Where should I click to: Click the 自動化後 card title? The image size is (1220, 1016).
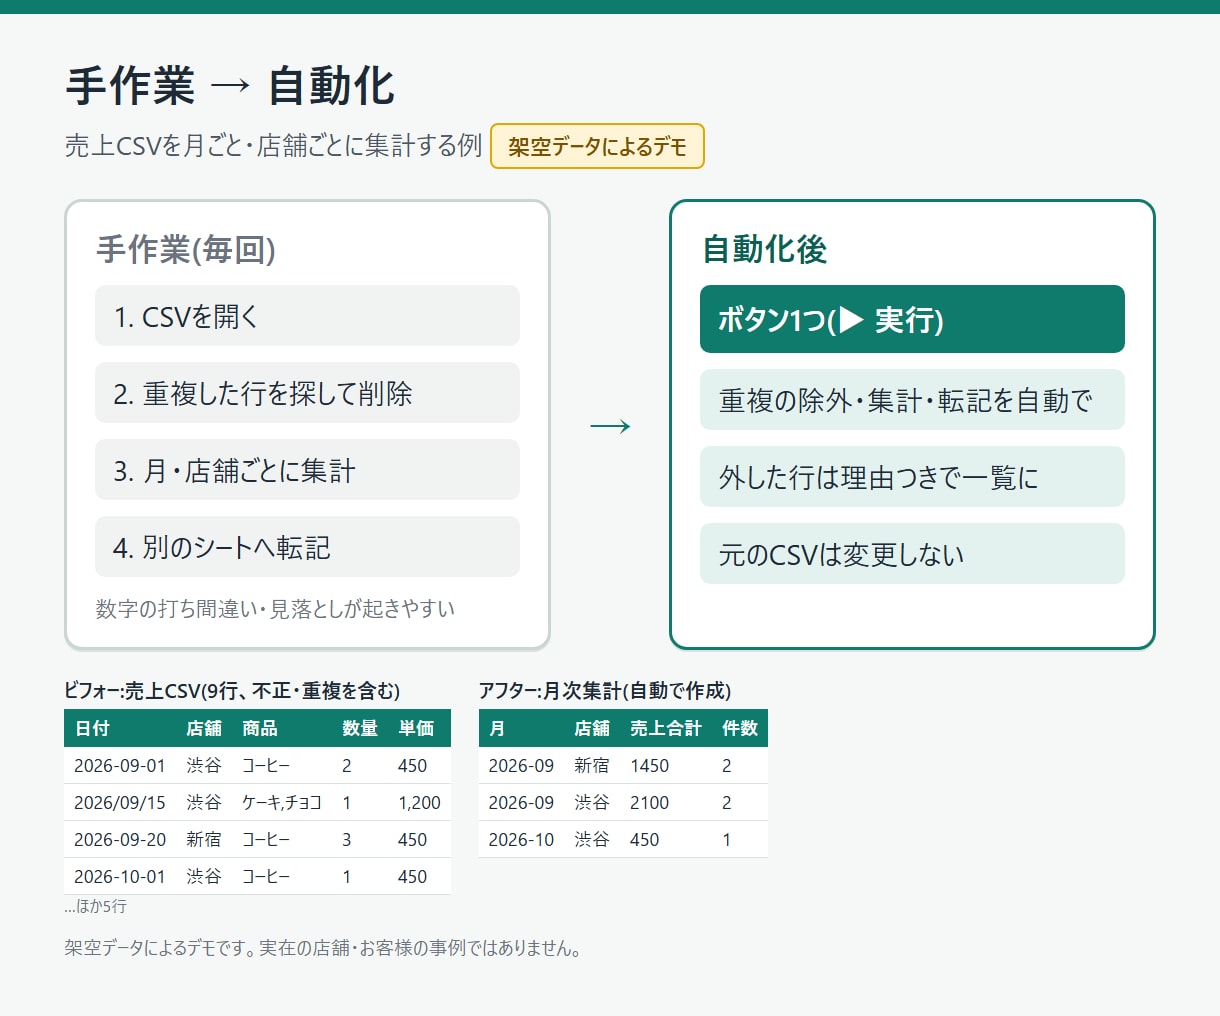[765, 249]
